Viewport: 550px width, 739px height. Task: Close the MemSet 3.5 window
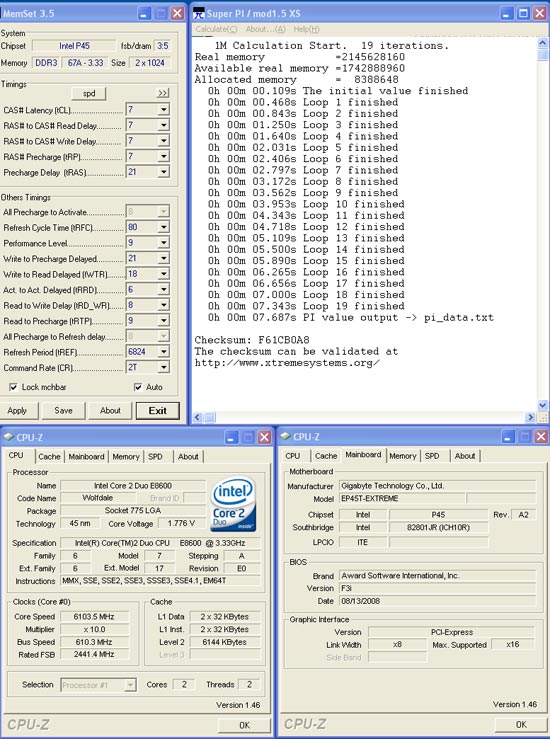pos(177,13)
